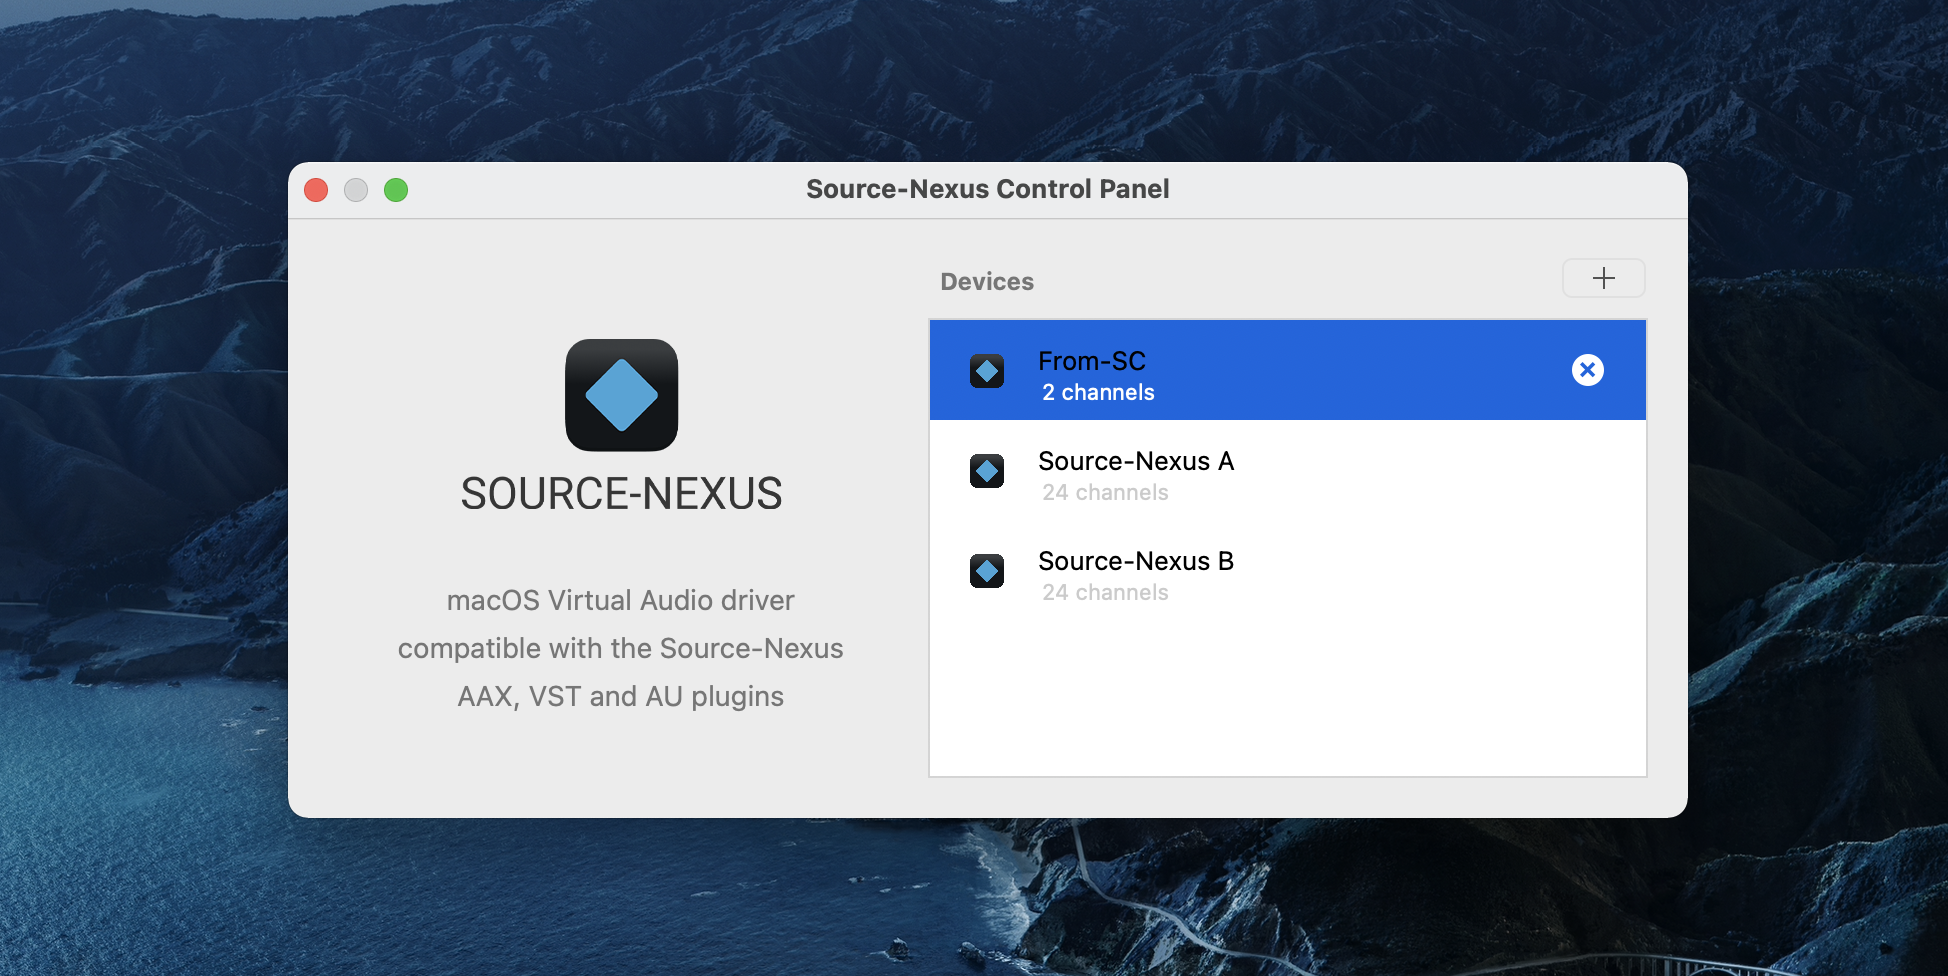Click the Devices heading
Image resolution: width=1948 pixels, height=976 pixels.
coord(986,282)
